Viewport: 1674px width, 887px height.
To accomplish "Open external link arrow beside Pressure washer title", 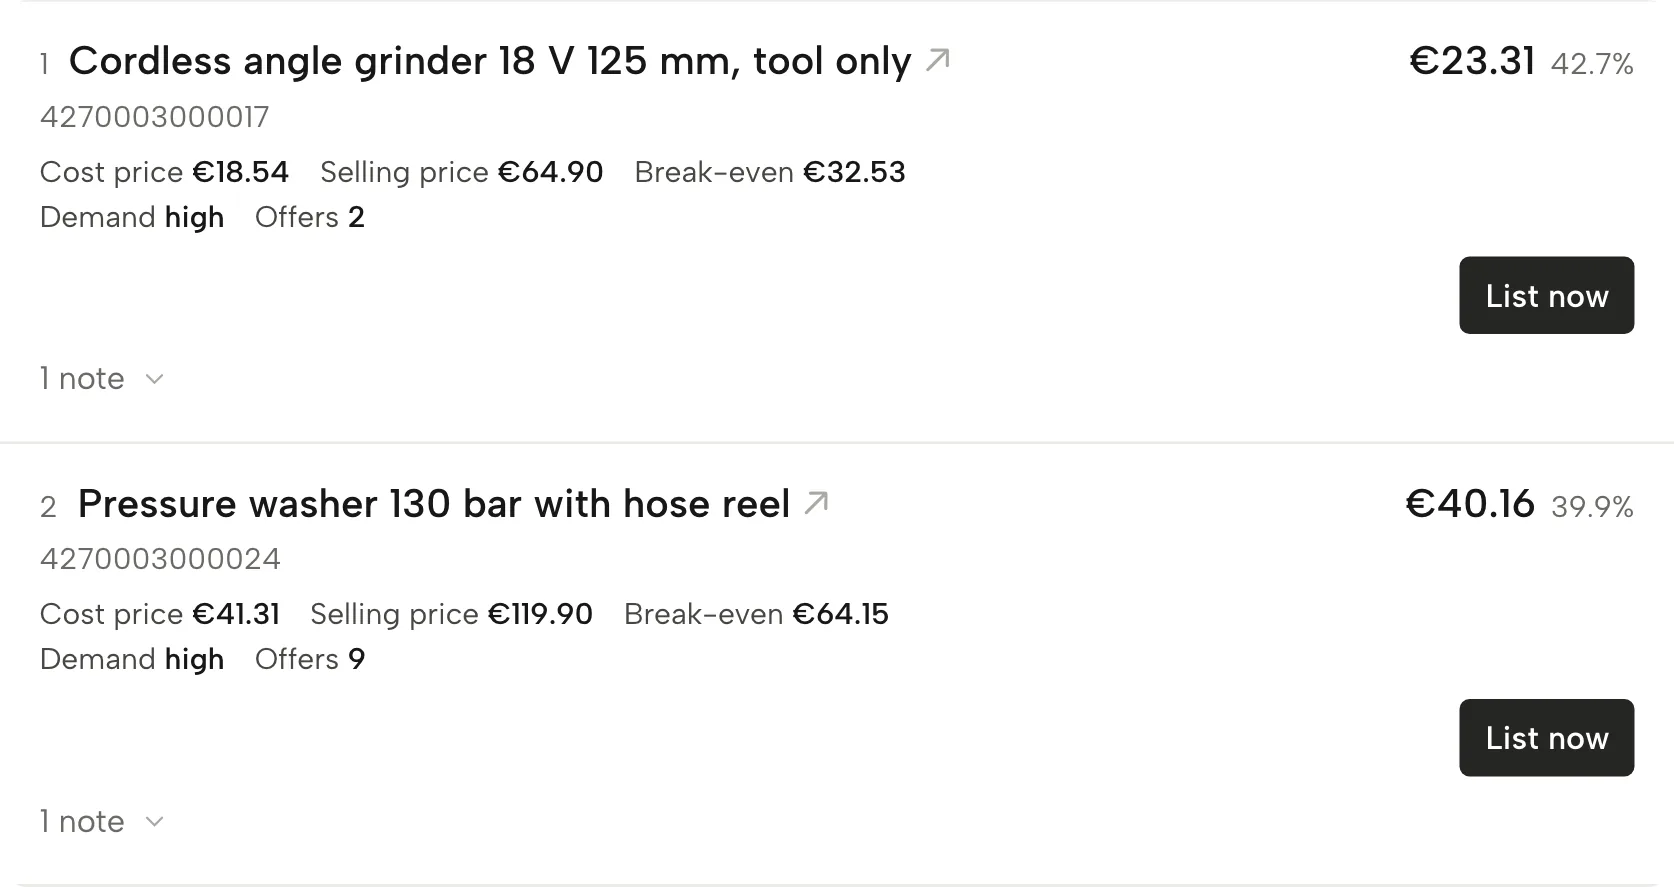I will click(x=816, y=503).
